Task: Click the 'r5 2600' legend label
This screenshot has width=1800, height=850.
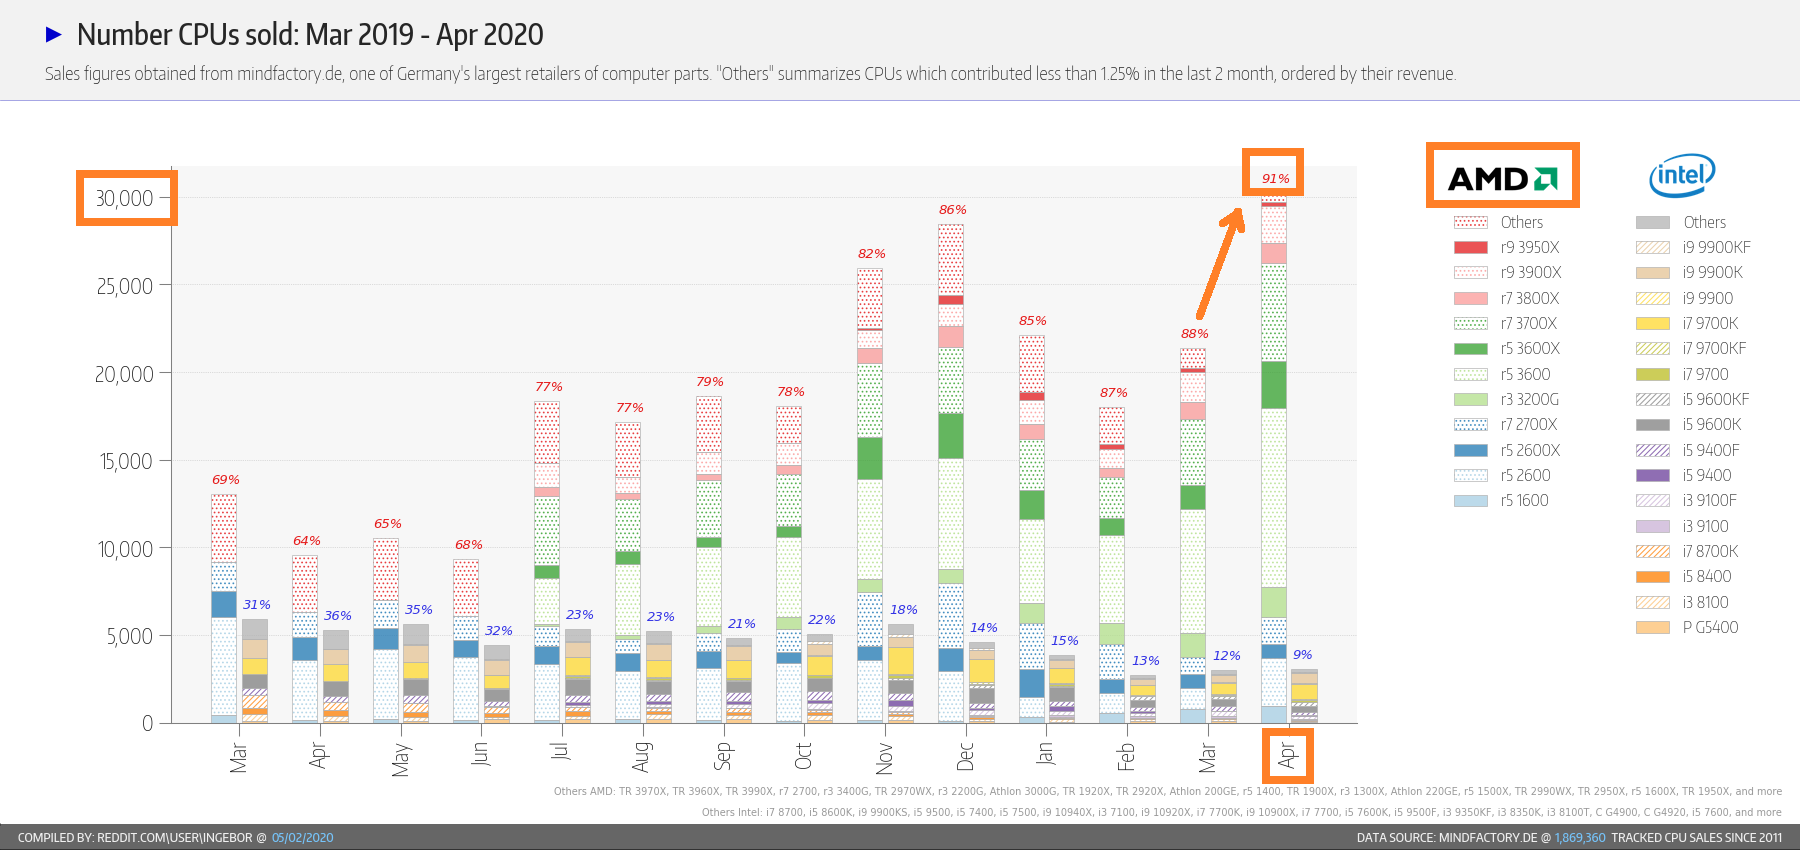Action: 1525,476
